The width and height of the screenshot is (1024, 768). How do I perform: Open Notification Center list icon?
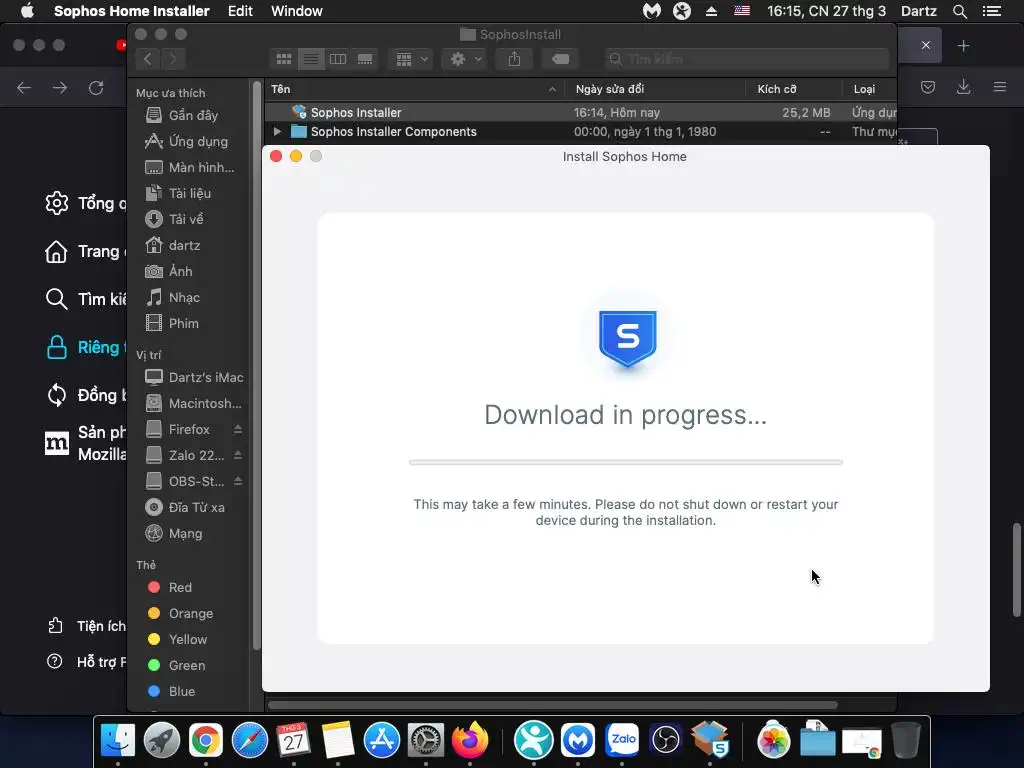coord(992,11)
